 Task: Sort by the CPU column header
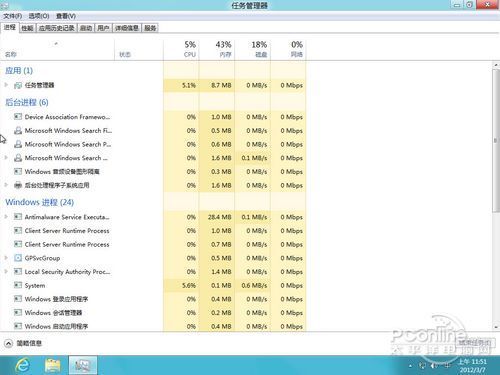(181, 49)
